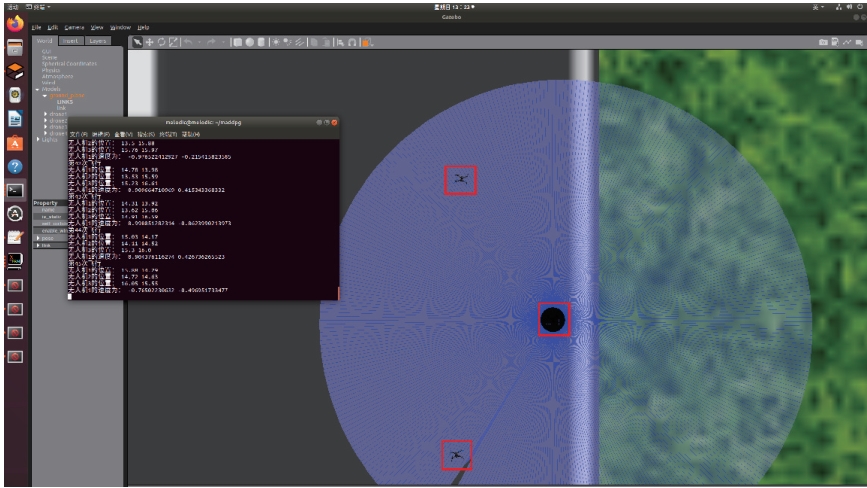Open the Help icon in dock

pos(15,166)
